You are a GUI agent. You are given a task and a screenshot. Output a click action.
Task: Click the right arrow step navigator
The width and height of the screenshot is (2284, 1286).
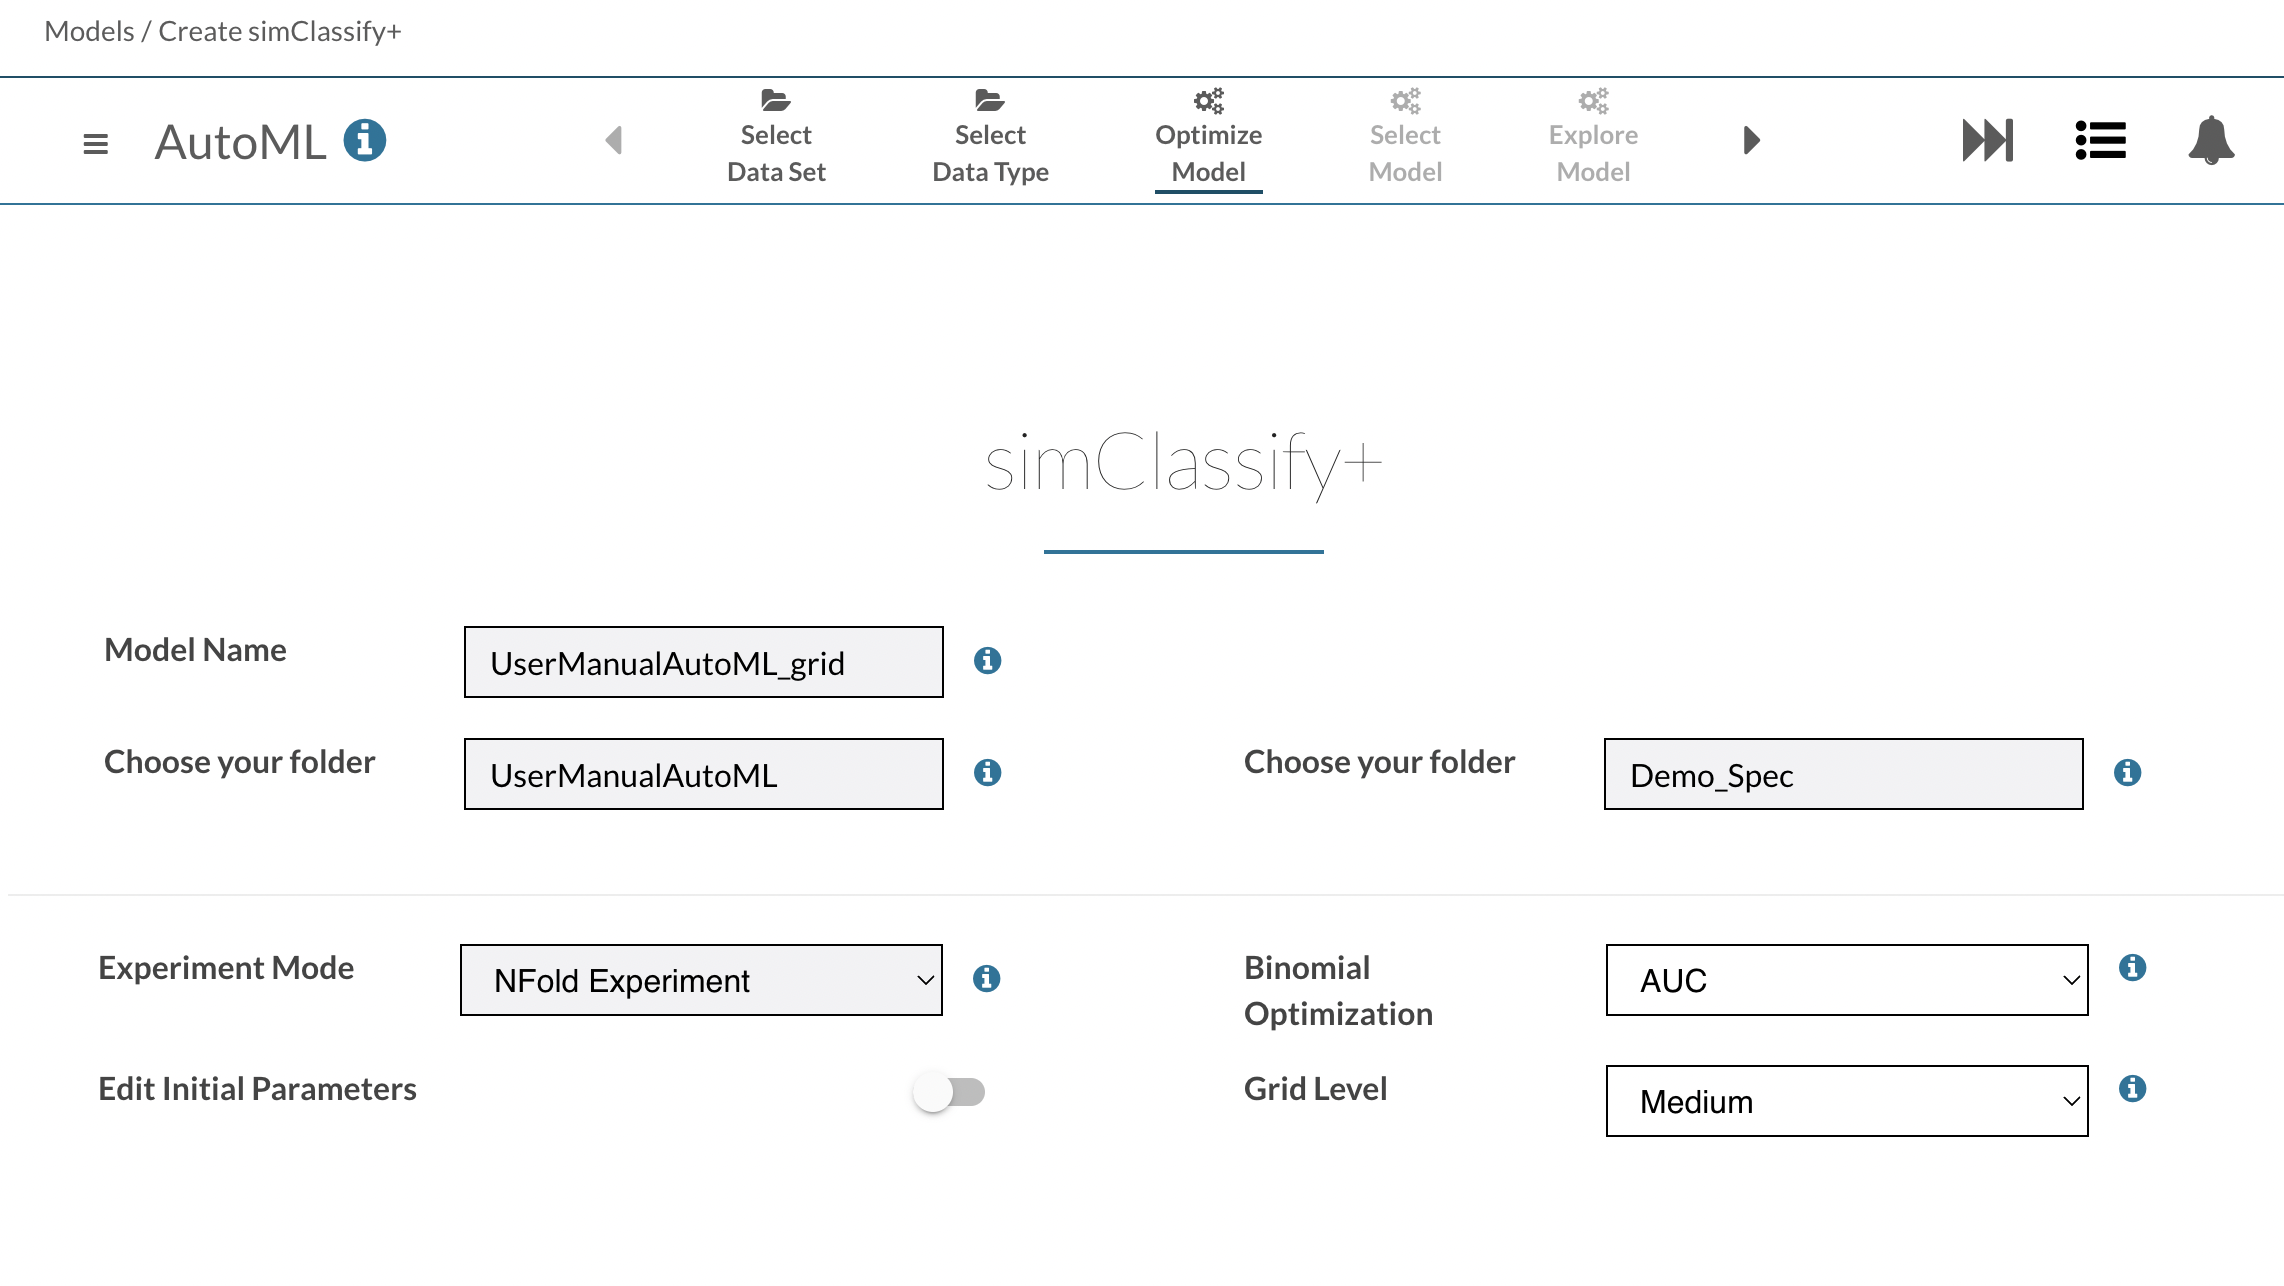(1751, 140)
